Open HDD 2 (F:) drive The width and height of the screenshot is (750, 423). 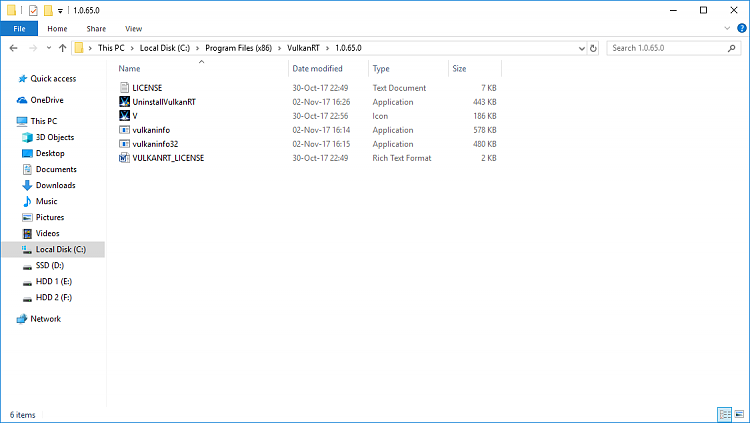54,298
